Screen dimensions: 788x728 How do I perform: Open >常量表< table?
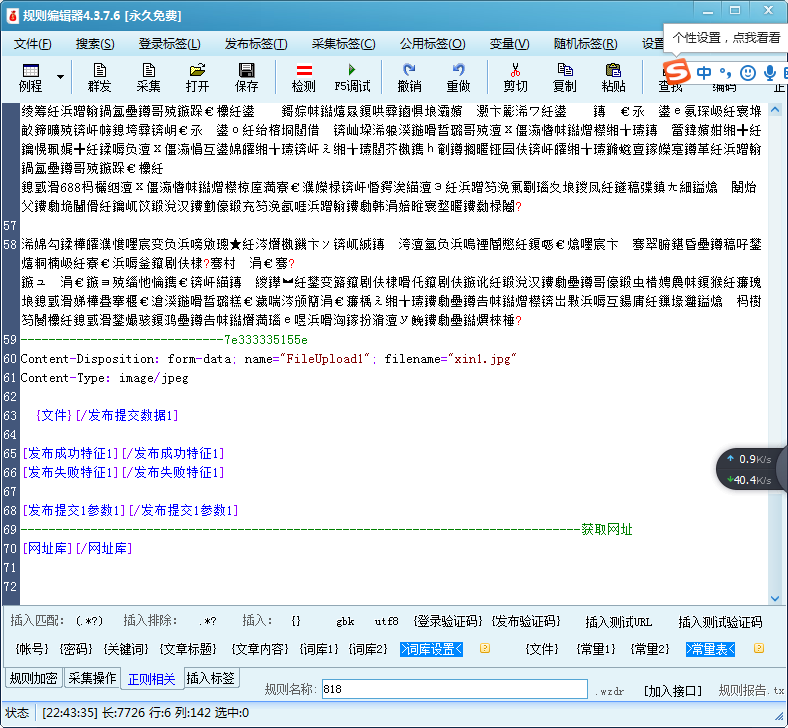pyautogui.click(x=710, y=649)
